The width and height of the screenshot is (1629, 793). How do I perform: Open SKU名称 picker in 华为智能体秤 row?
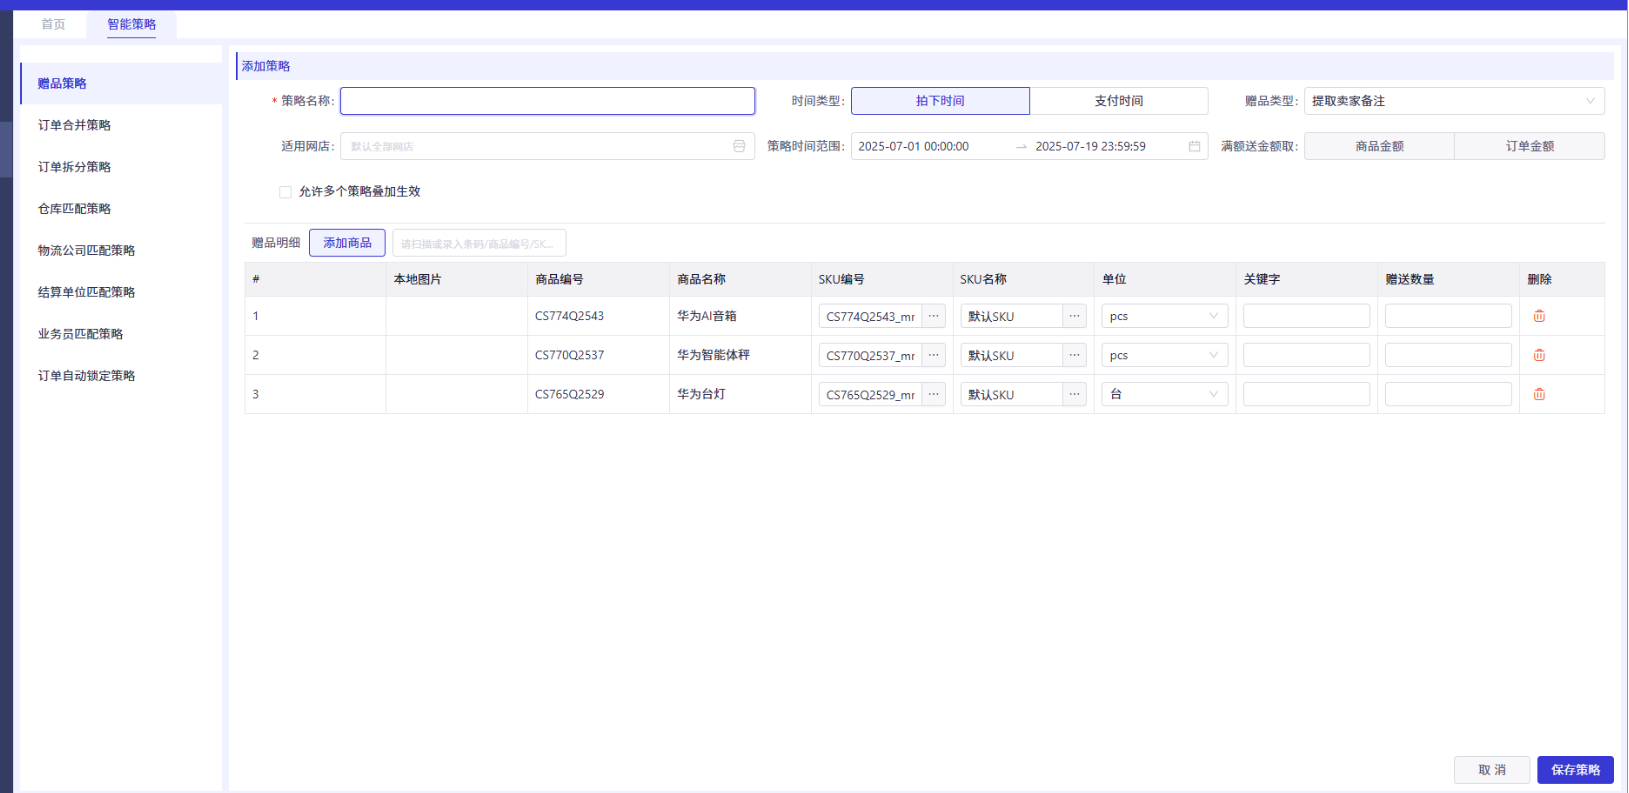point(1074,355)
